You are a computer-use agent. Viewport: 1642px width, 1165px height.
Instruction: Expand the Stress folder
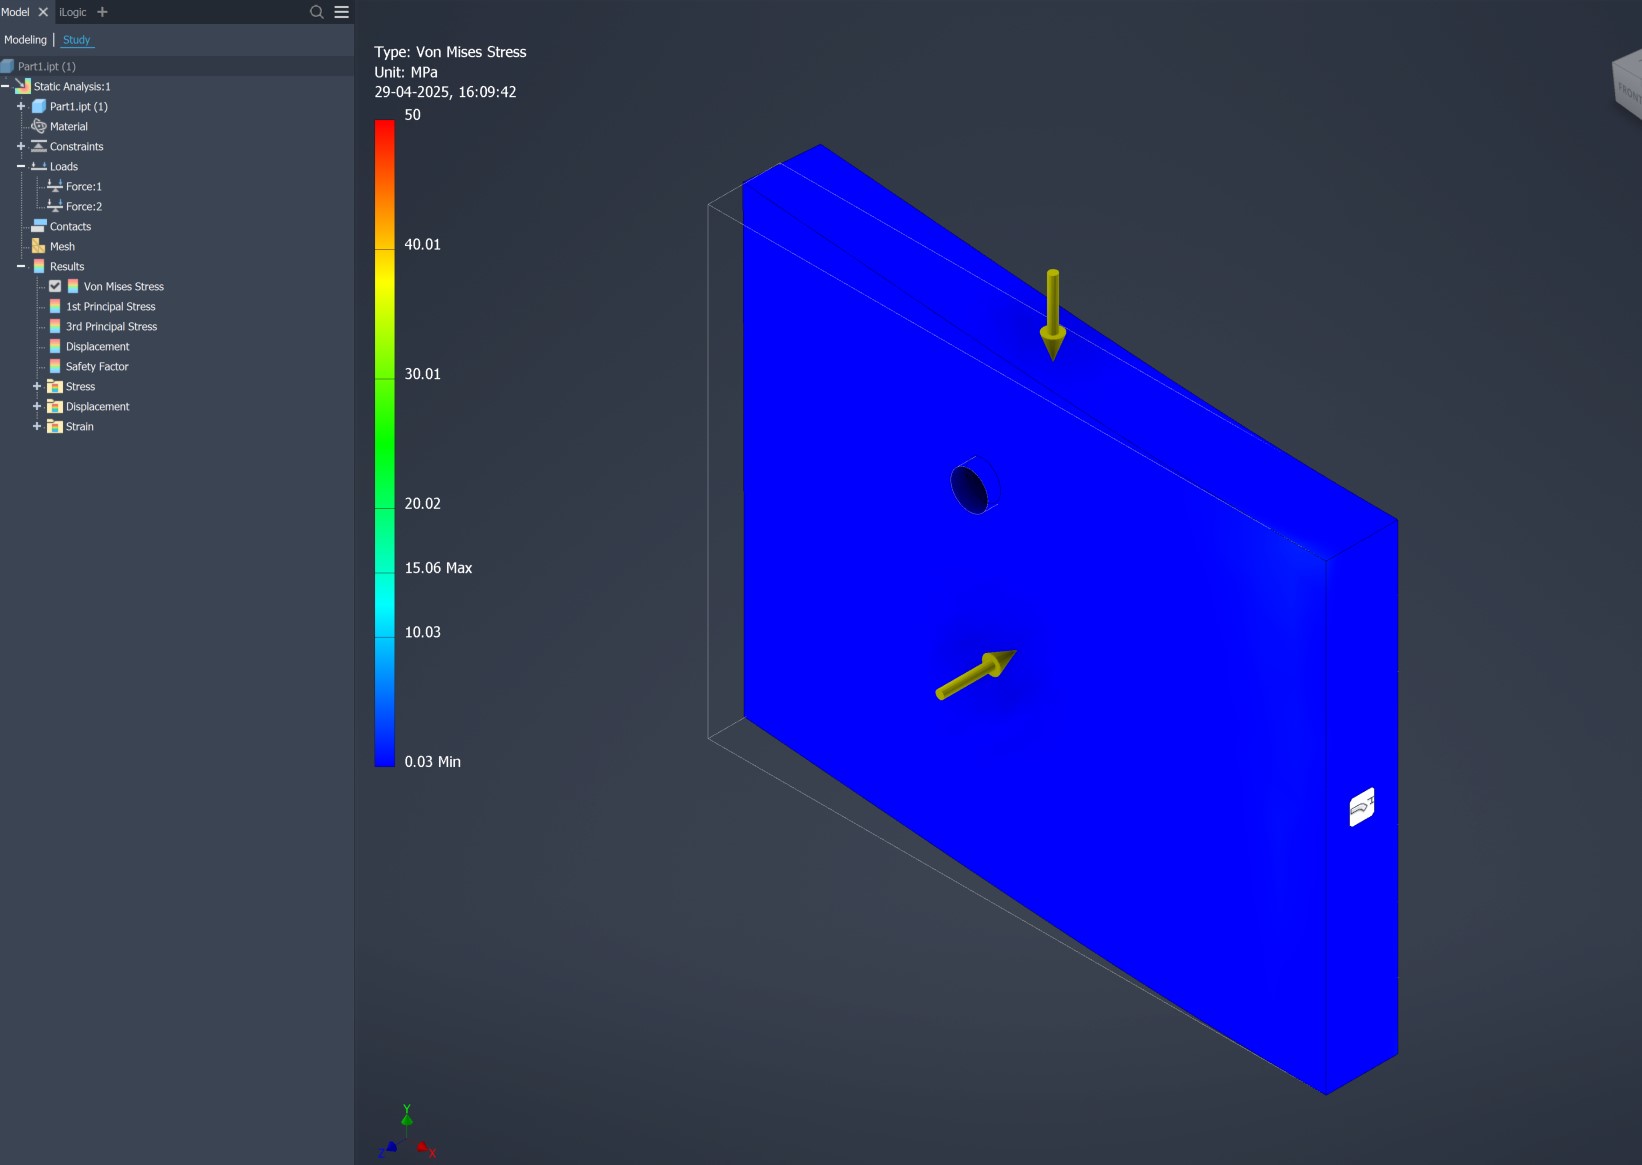[37, 386]
